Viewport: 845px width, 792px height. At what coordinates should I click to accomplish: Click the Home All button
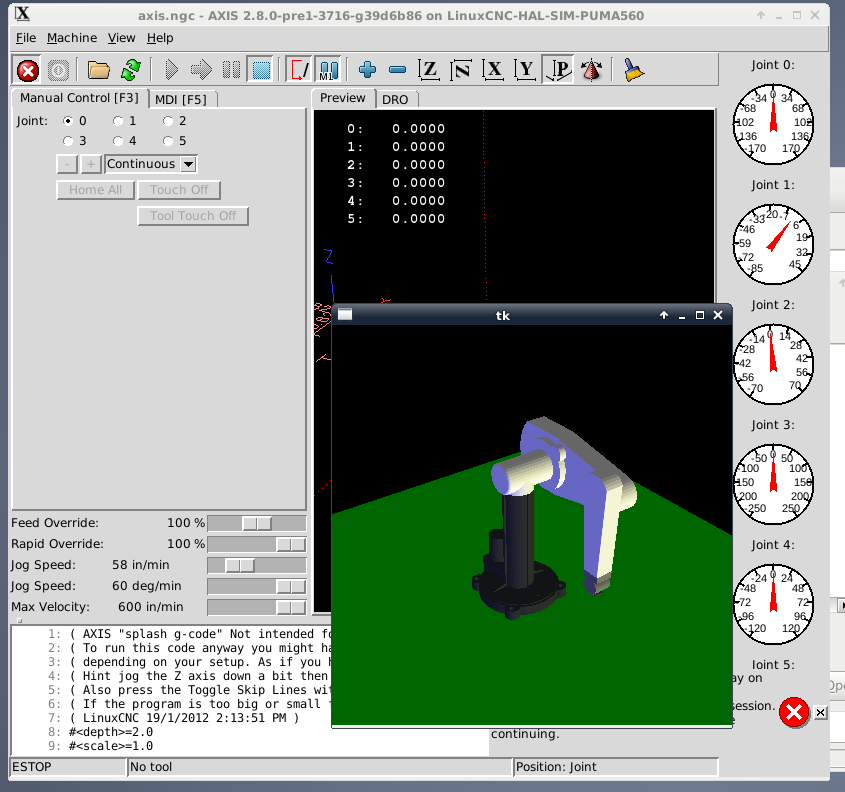pos(95,190)
